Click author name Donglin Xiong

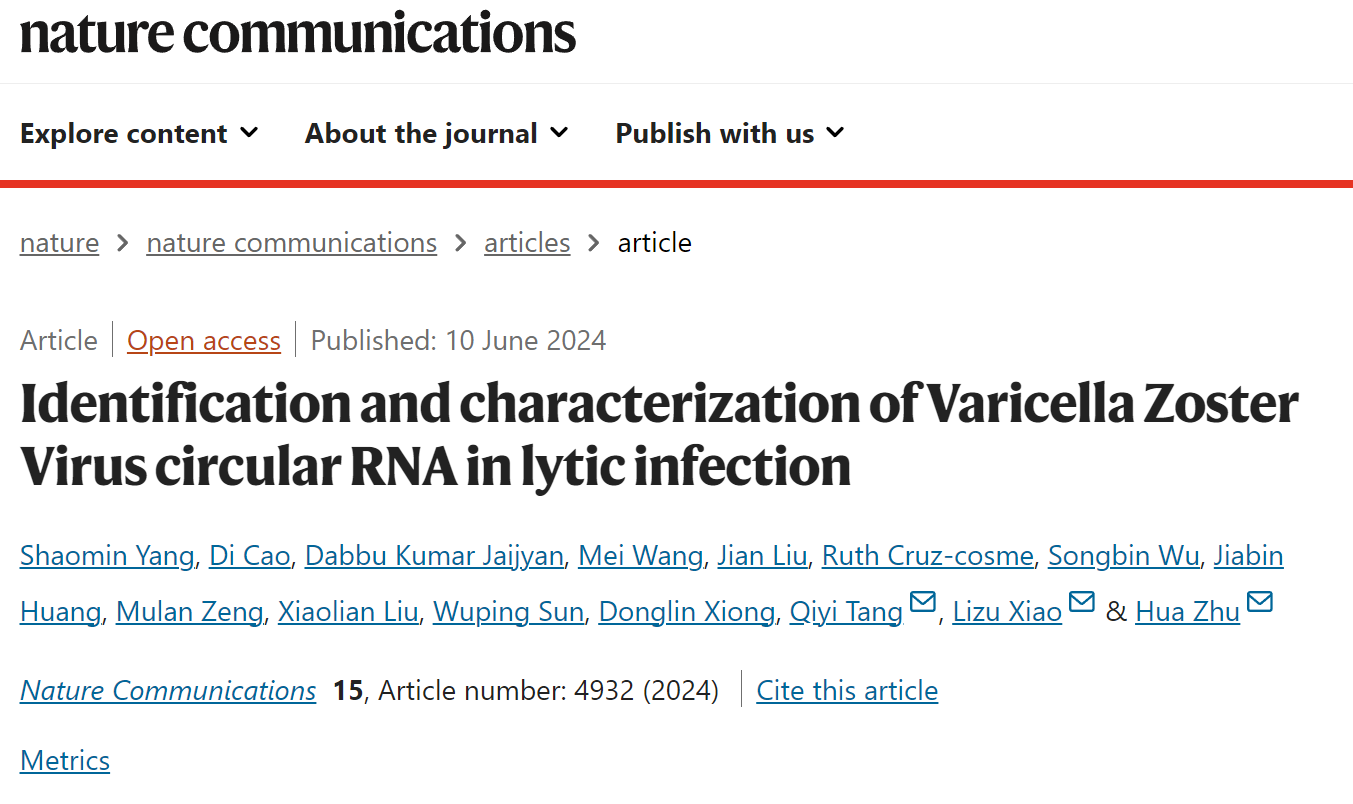(687, 612)
